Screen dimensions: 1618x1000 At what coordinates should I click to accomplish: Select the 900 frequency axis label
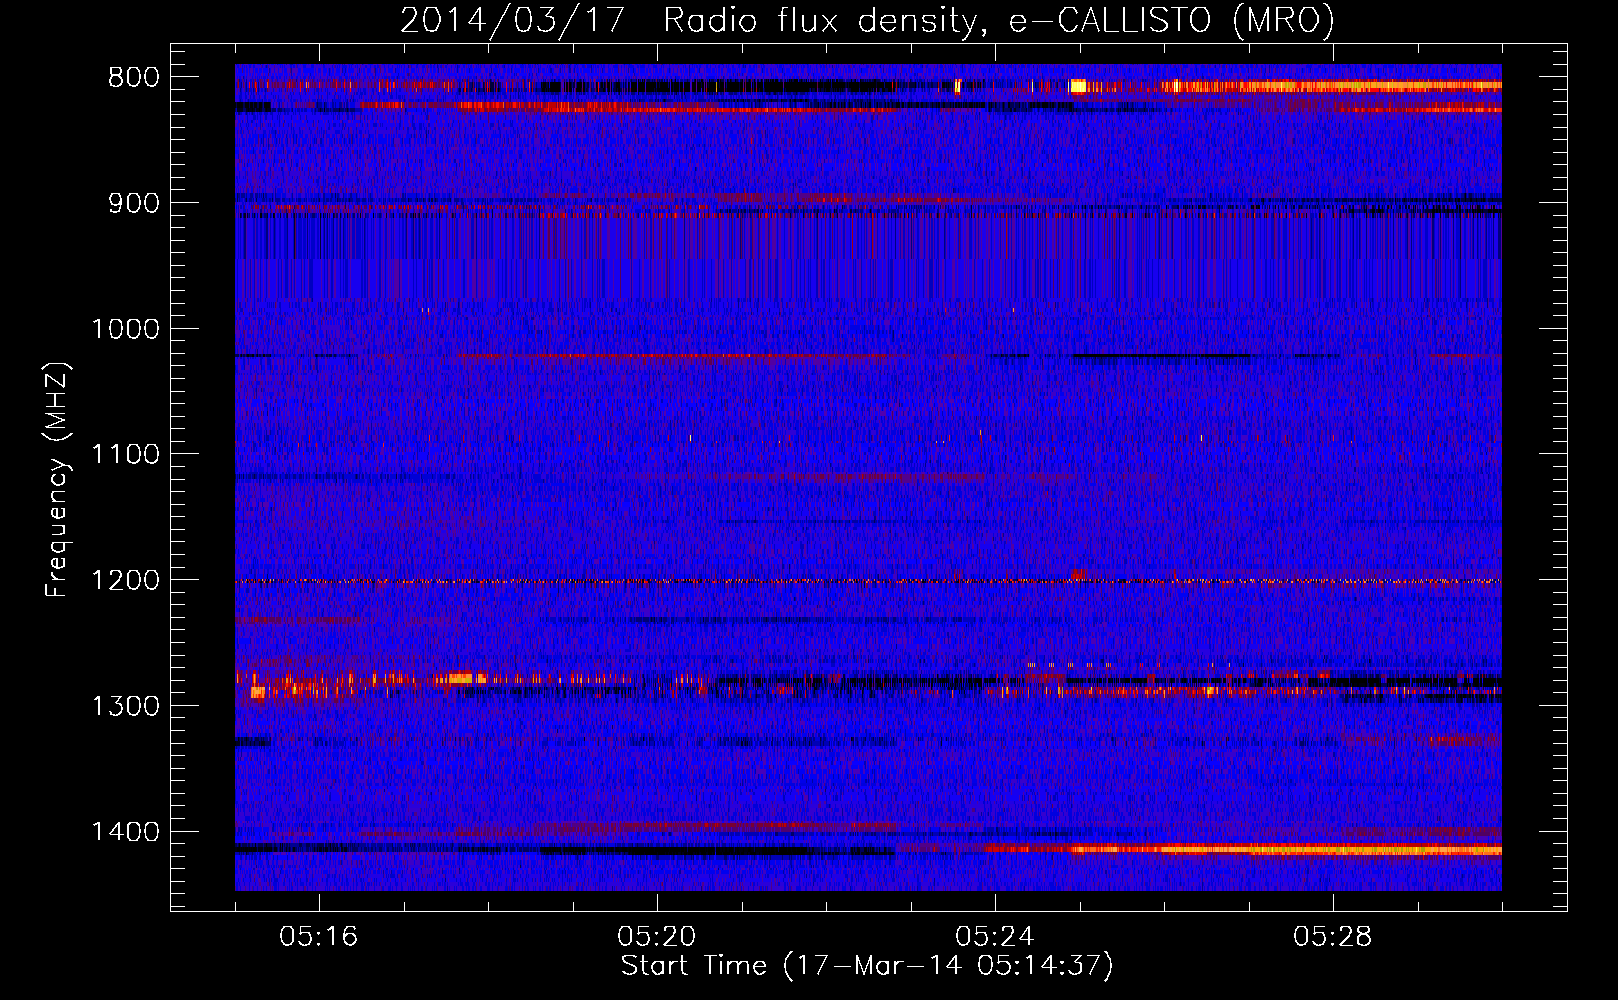(133, 203)
